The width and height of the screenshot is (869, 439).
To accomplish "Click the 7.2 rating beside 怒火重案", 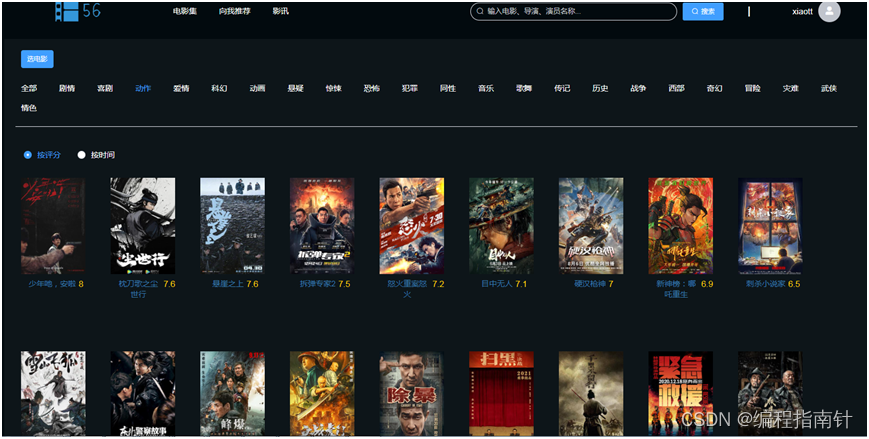I will [438, 284].
